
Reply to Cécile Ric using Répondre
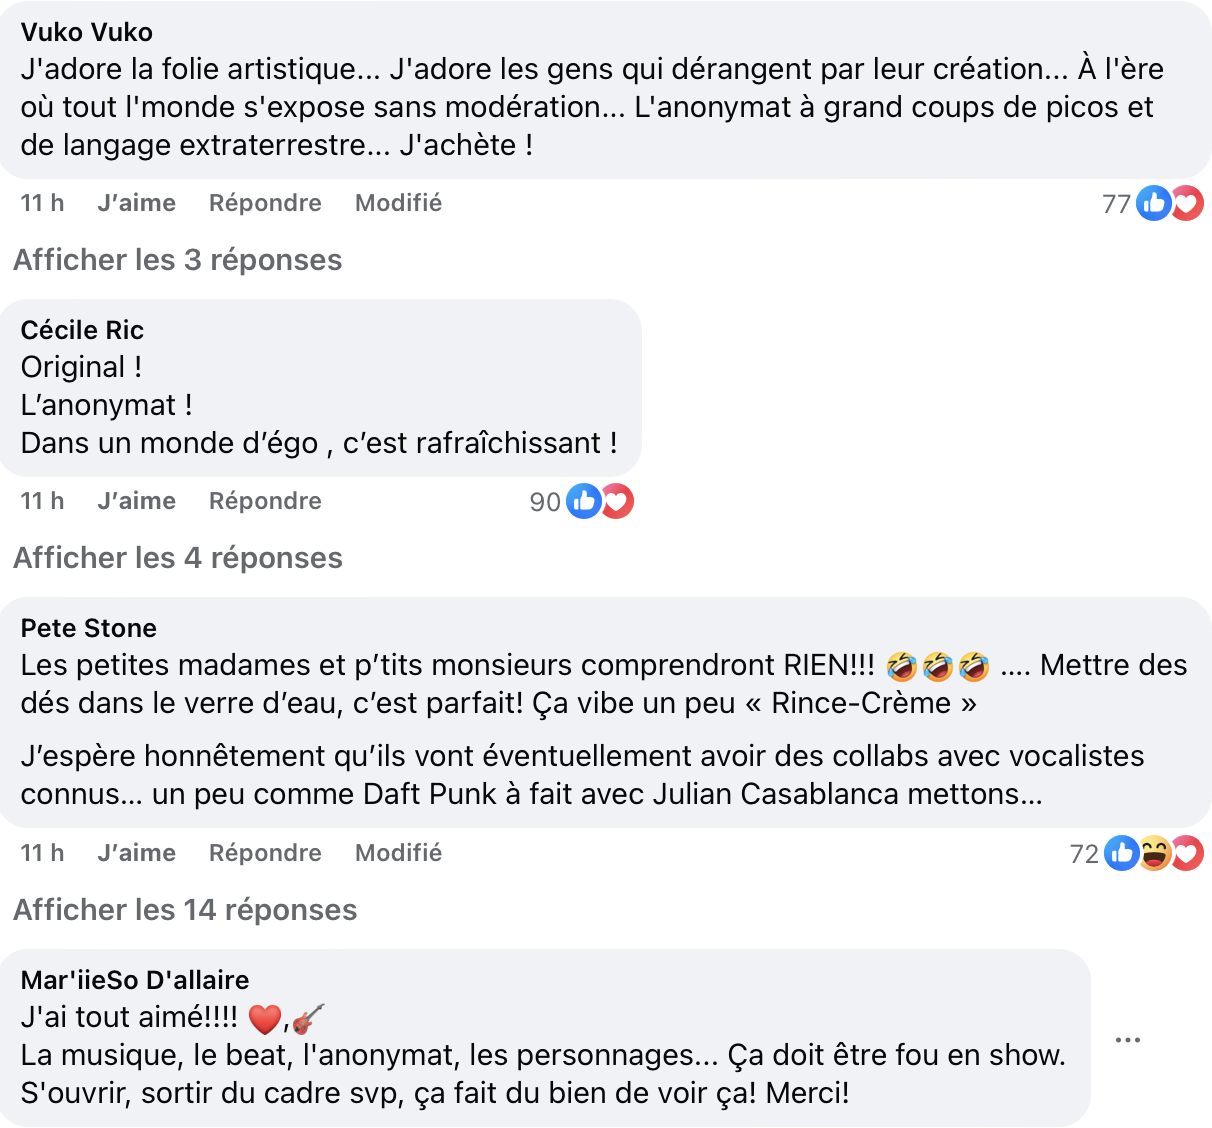tap(264, 501)
